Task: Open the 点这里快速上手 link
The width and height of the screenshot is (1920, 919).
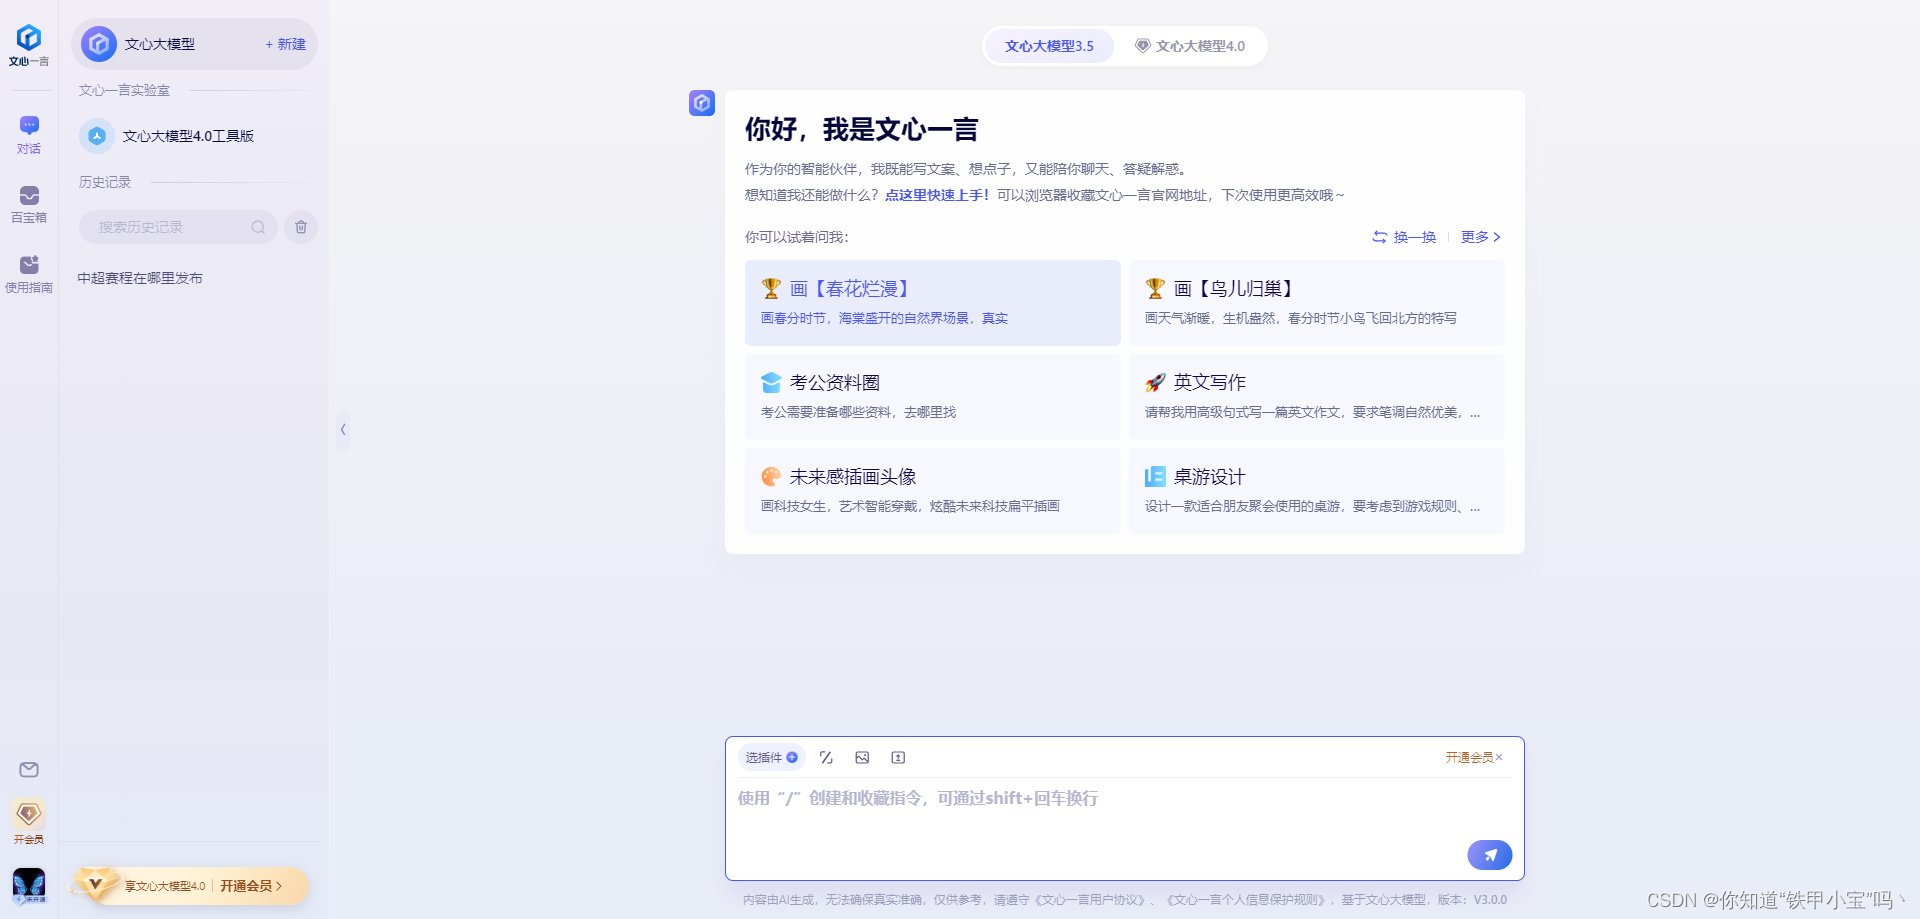Action: click(937, 195)
